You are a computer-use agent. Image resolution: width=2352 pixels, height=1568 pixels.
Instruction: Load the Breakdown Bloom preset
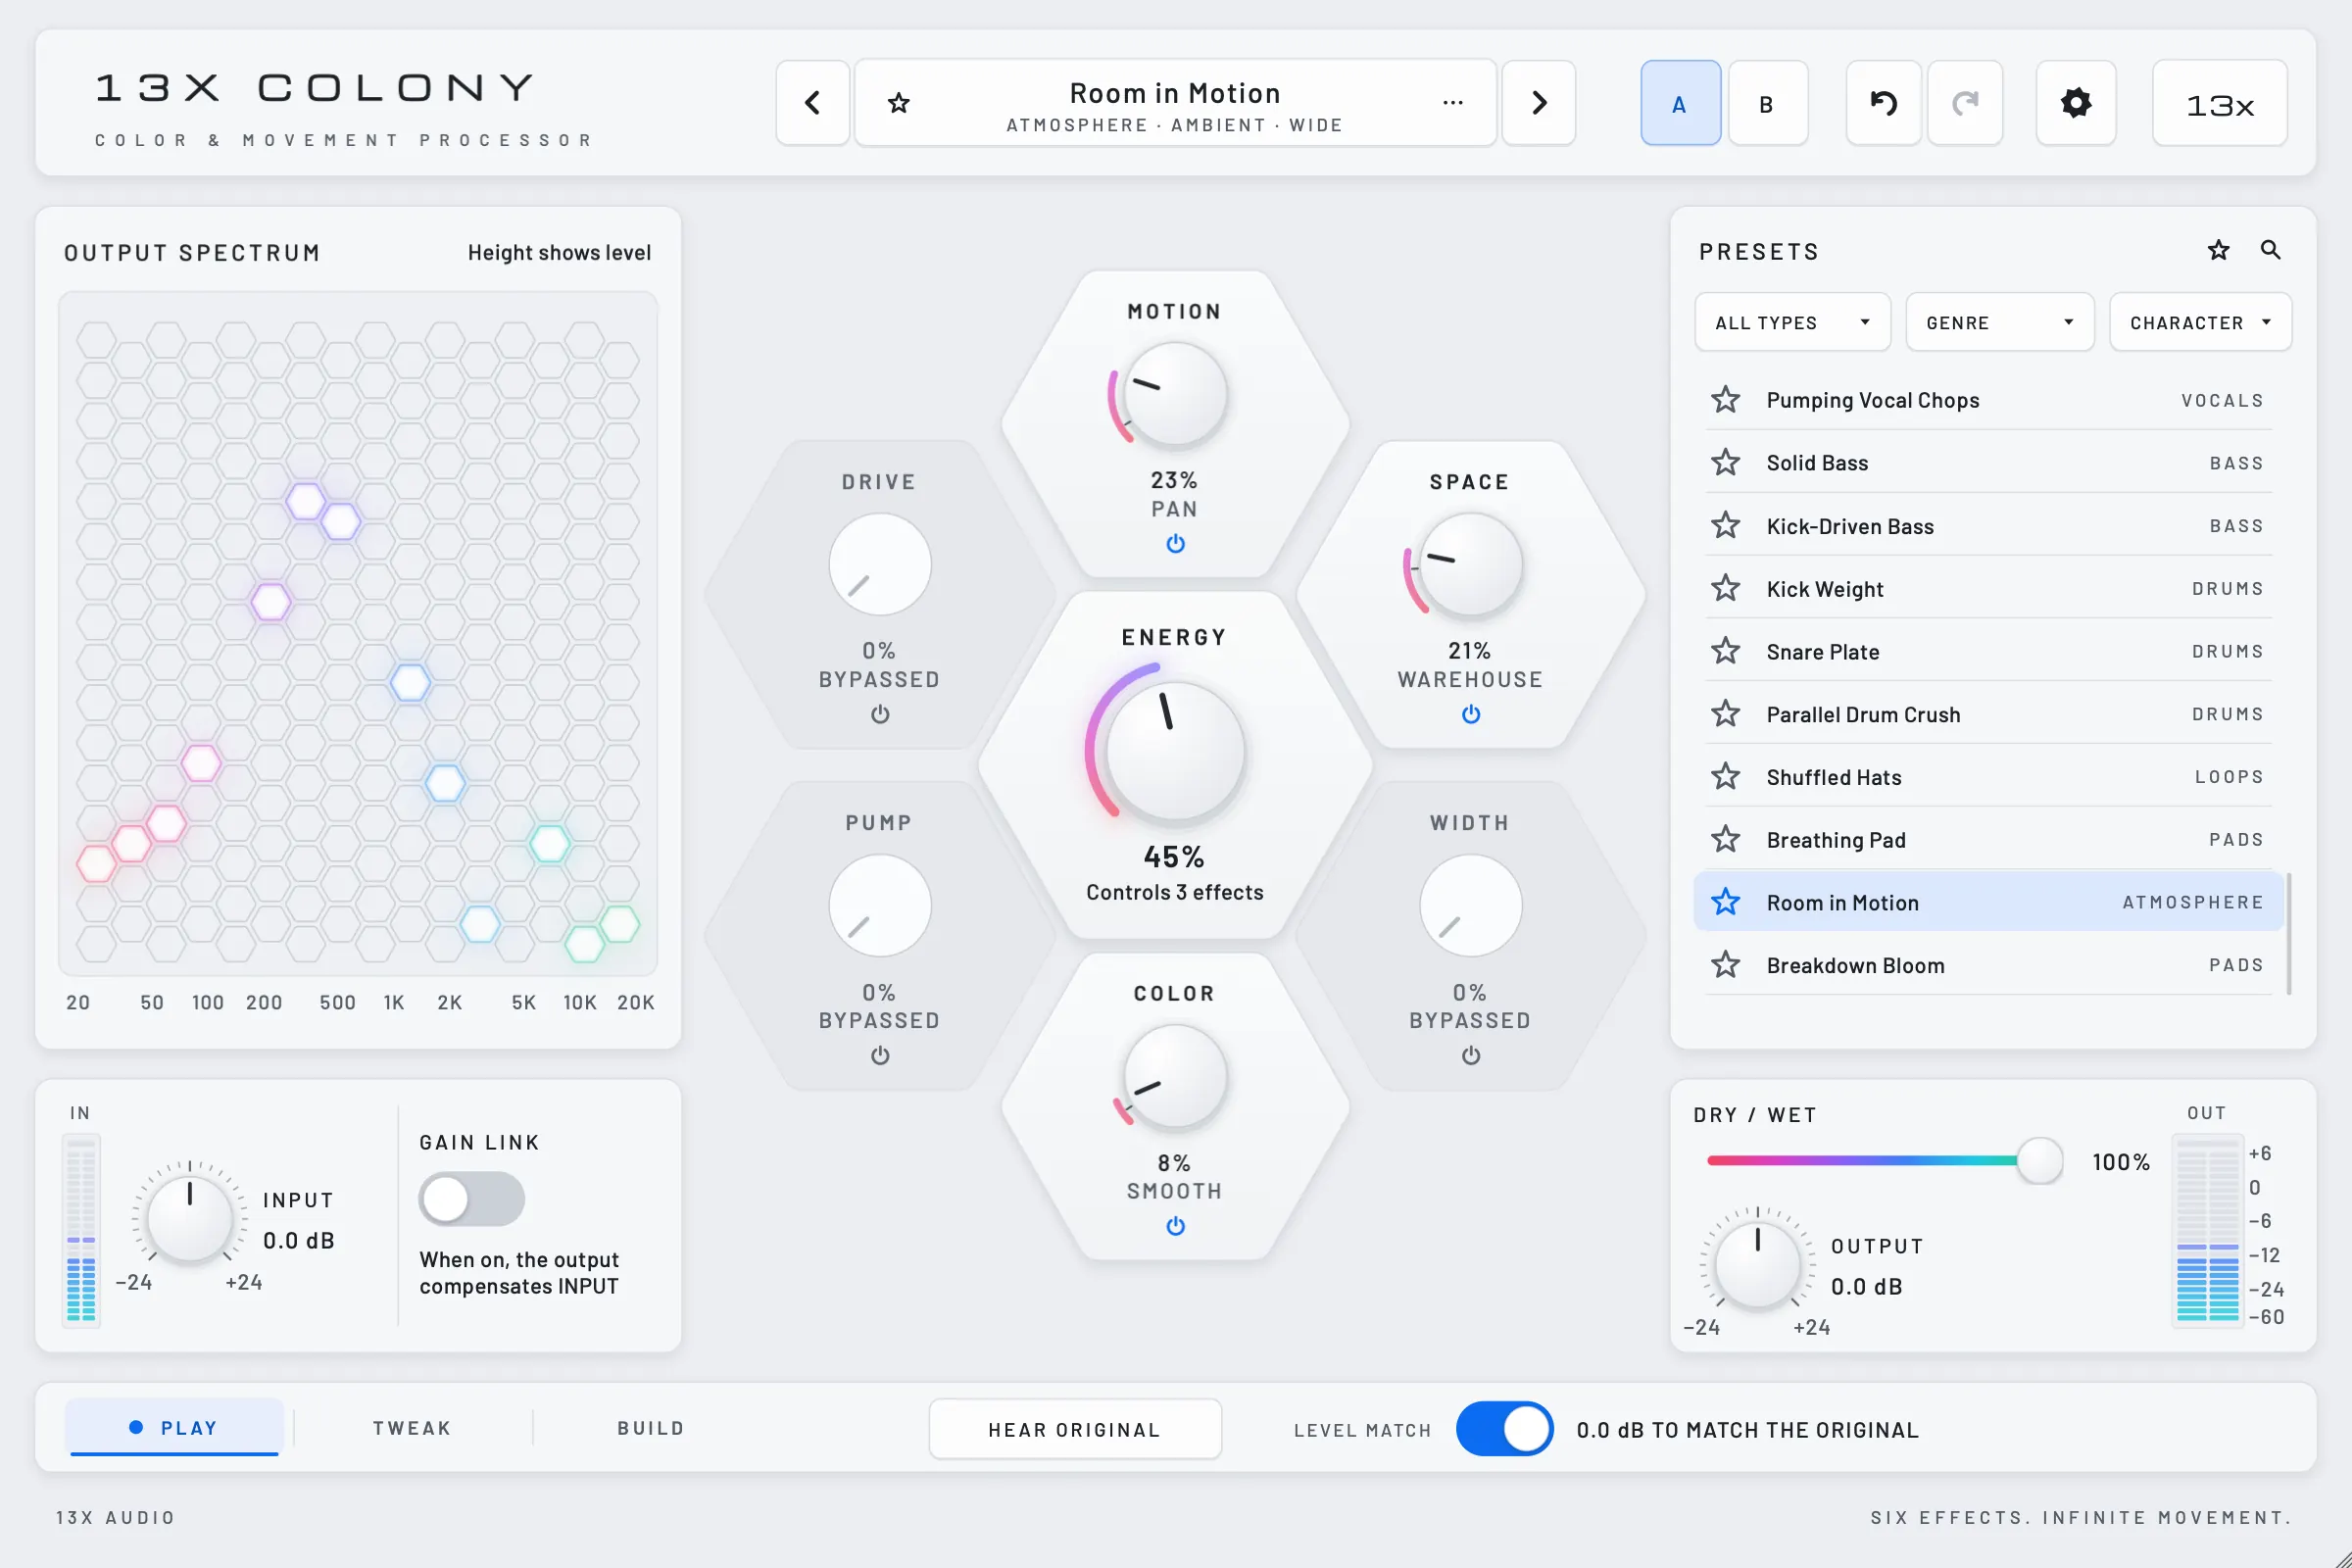pyautogui.click(x=1988, y=965)
